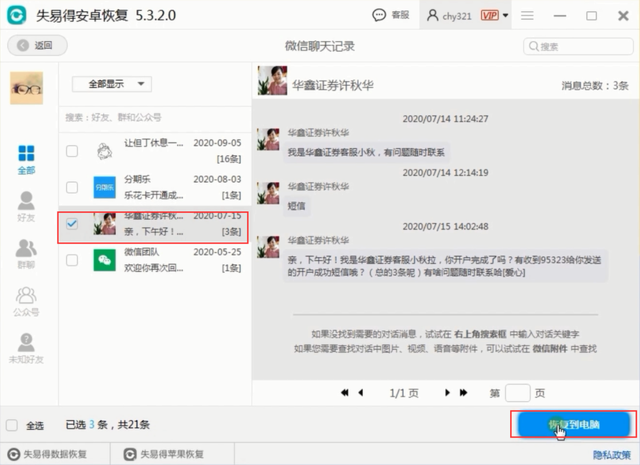
Task: Minimize the application window
Action: [x=560, y=16]
